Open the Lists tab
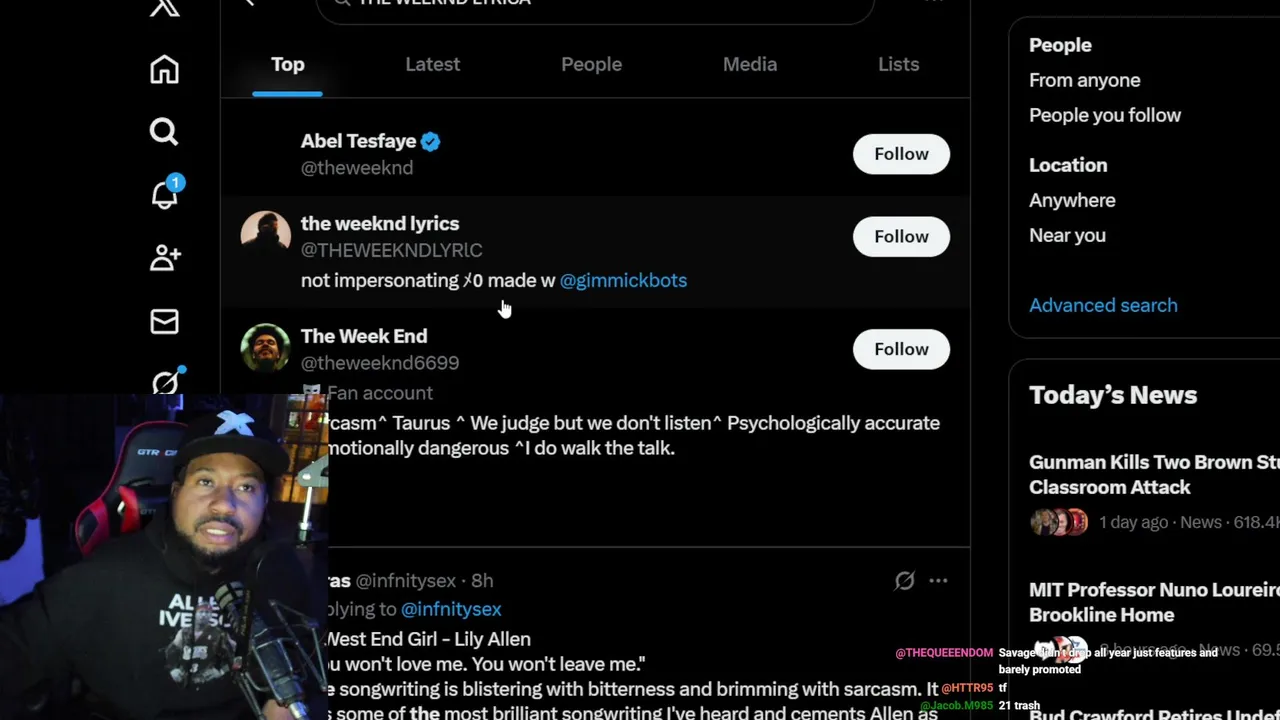 898,64
